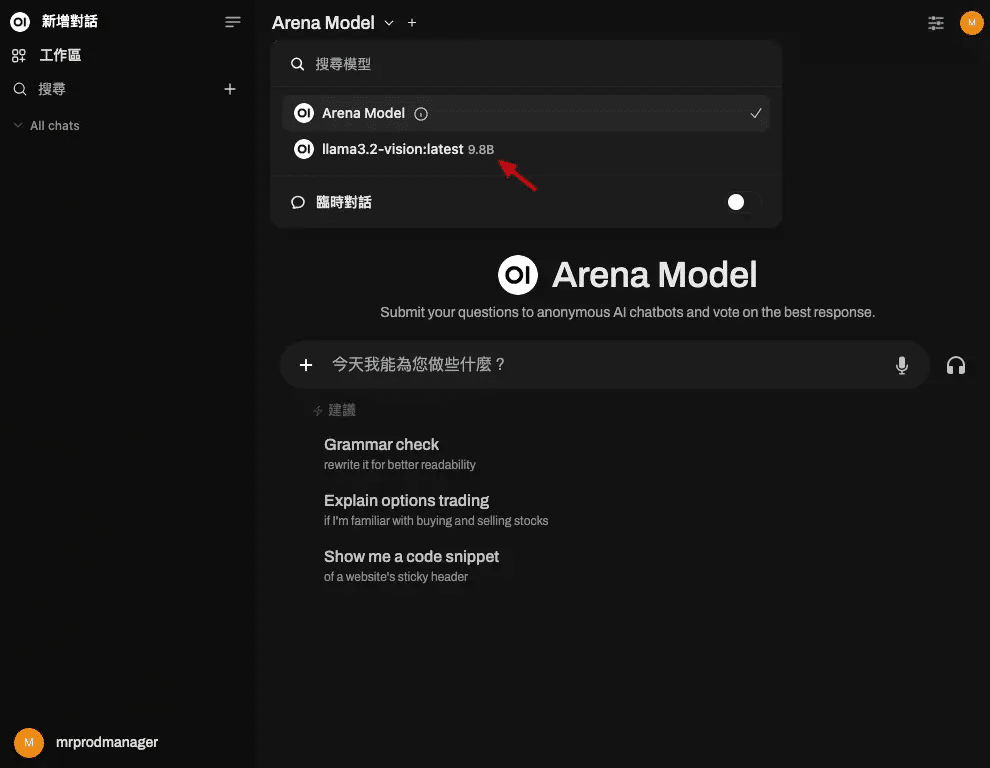Show Arena Model info icon
This screenshot has height=768, width=990.
(420, 114)
